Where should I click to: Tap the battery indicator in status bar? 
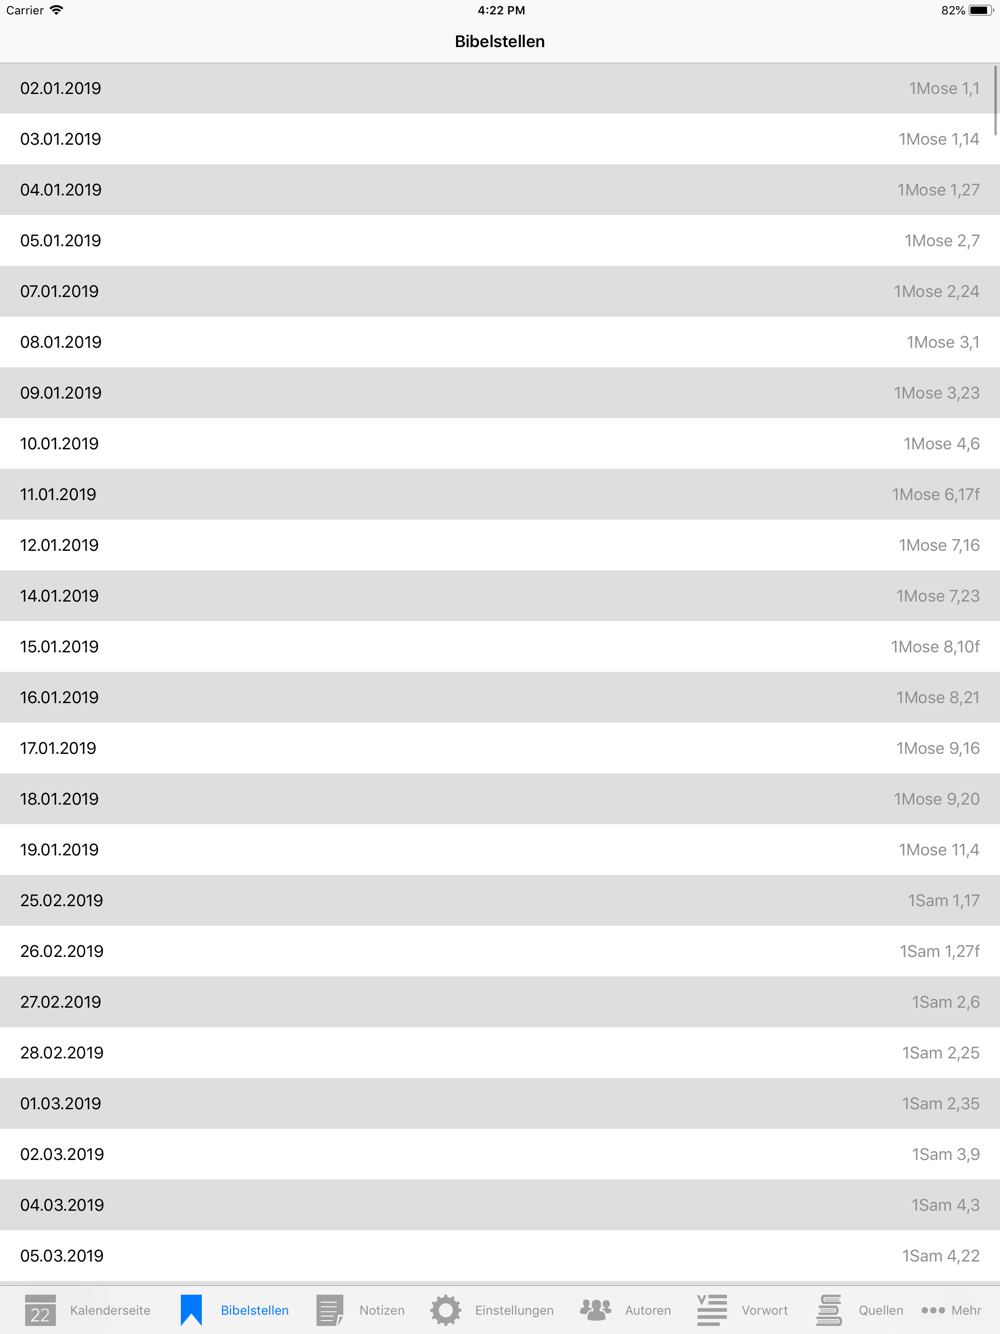[980, 10]
